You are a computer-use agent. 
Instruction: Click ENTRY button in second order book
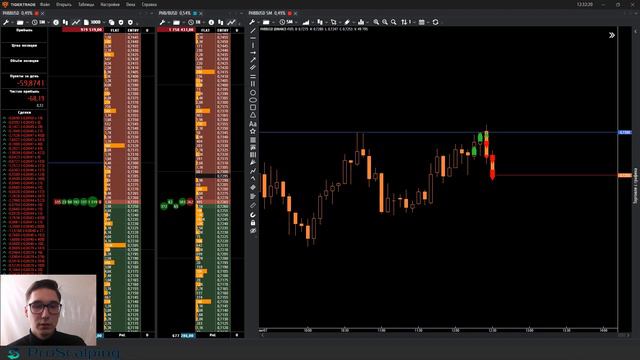[223, 31]
